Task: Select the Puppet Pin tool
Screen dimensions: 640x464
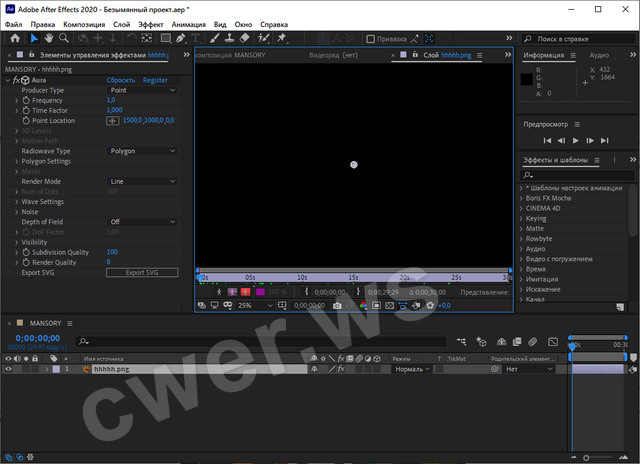Action: pyautogui.click(x=282, y=39)
